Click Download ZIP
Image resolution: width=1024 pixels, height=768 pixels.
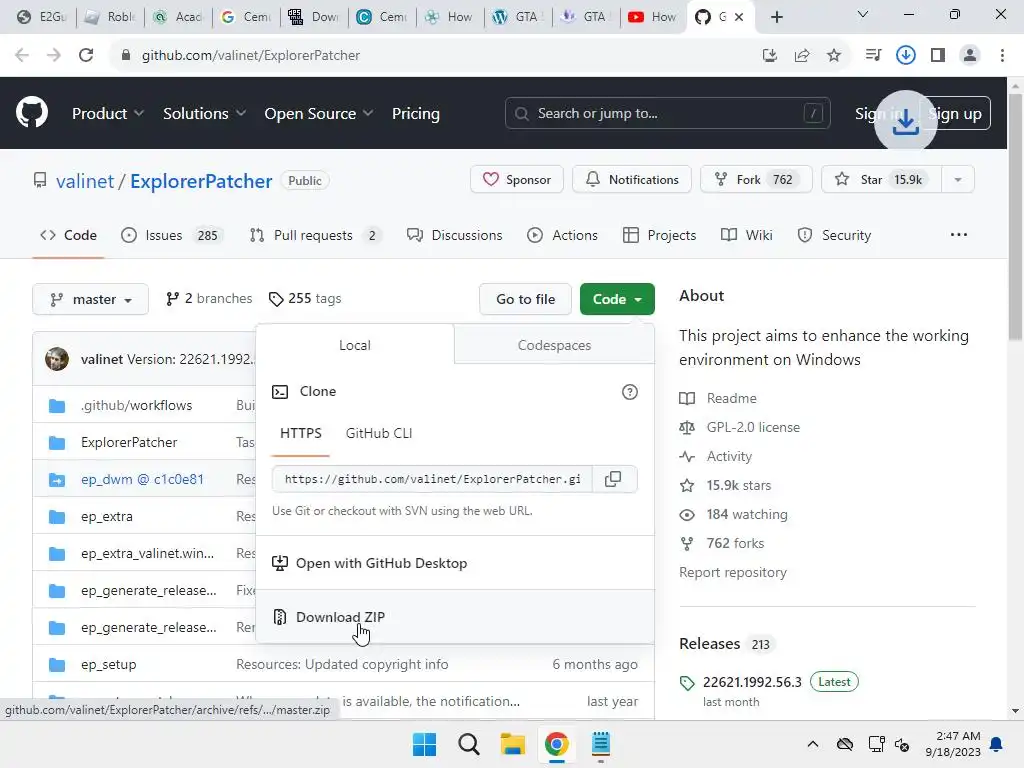point(455,616)
